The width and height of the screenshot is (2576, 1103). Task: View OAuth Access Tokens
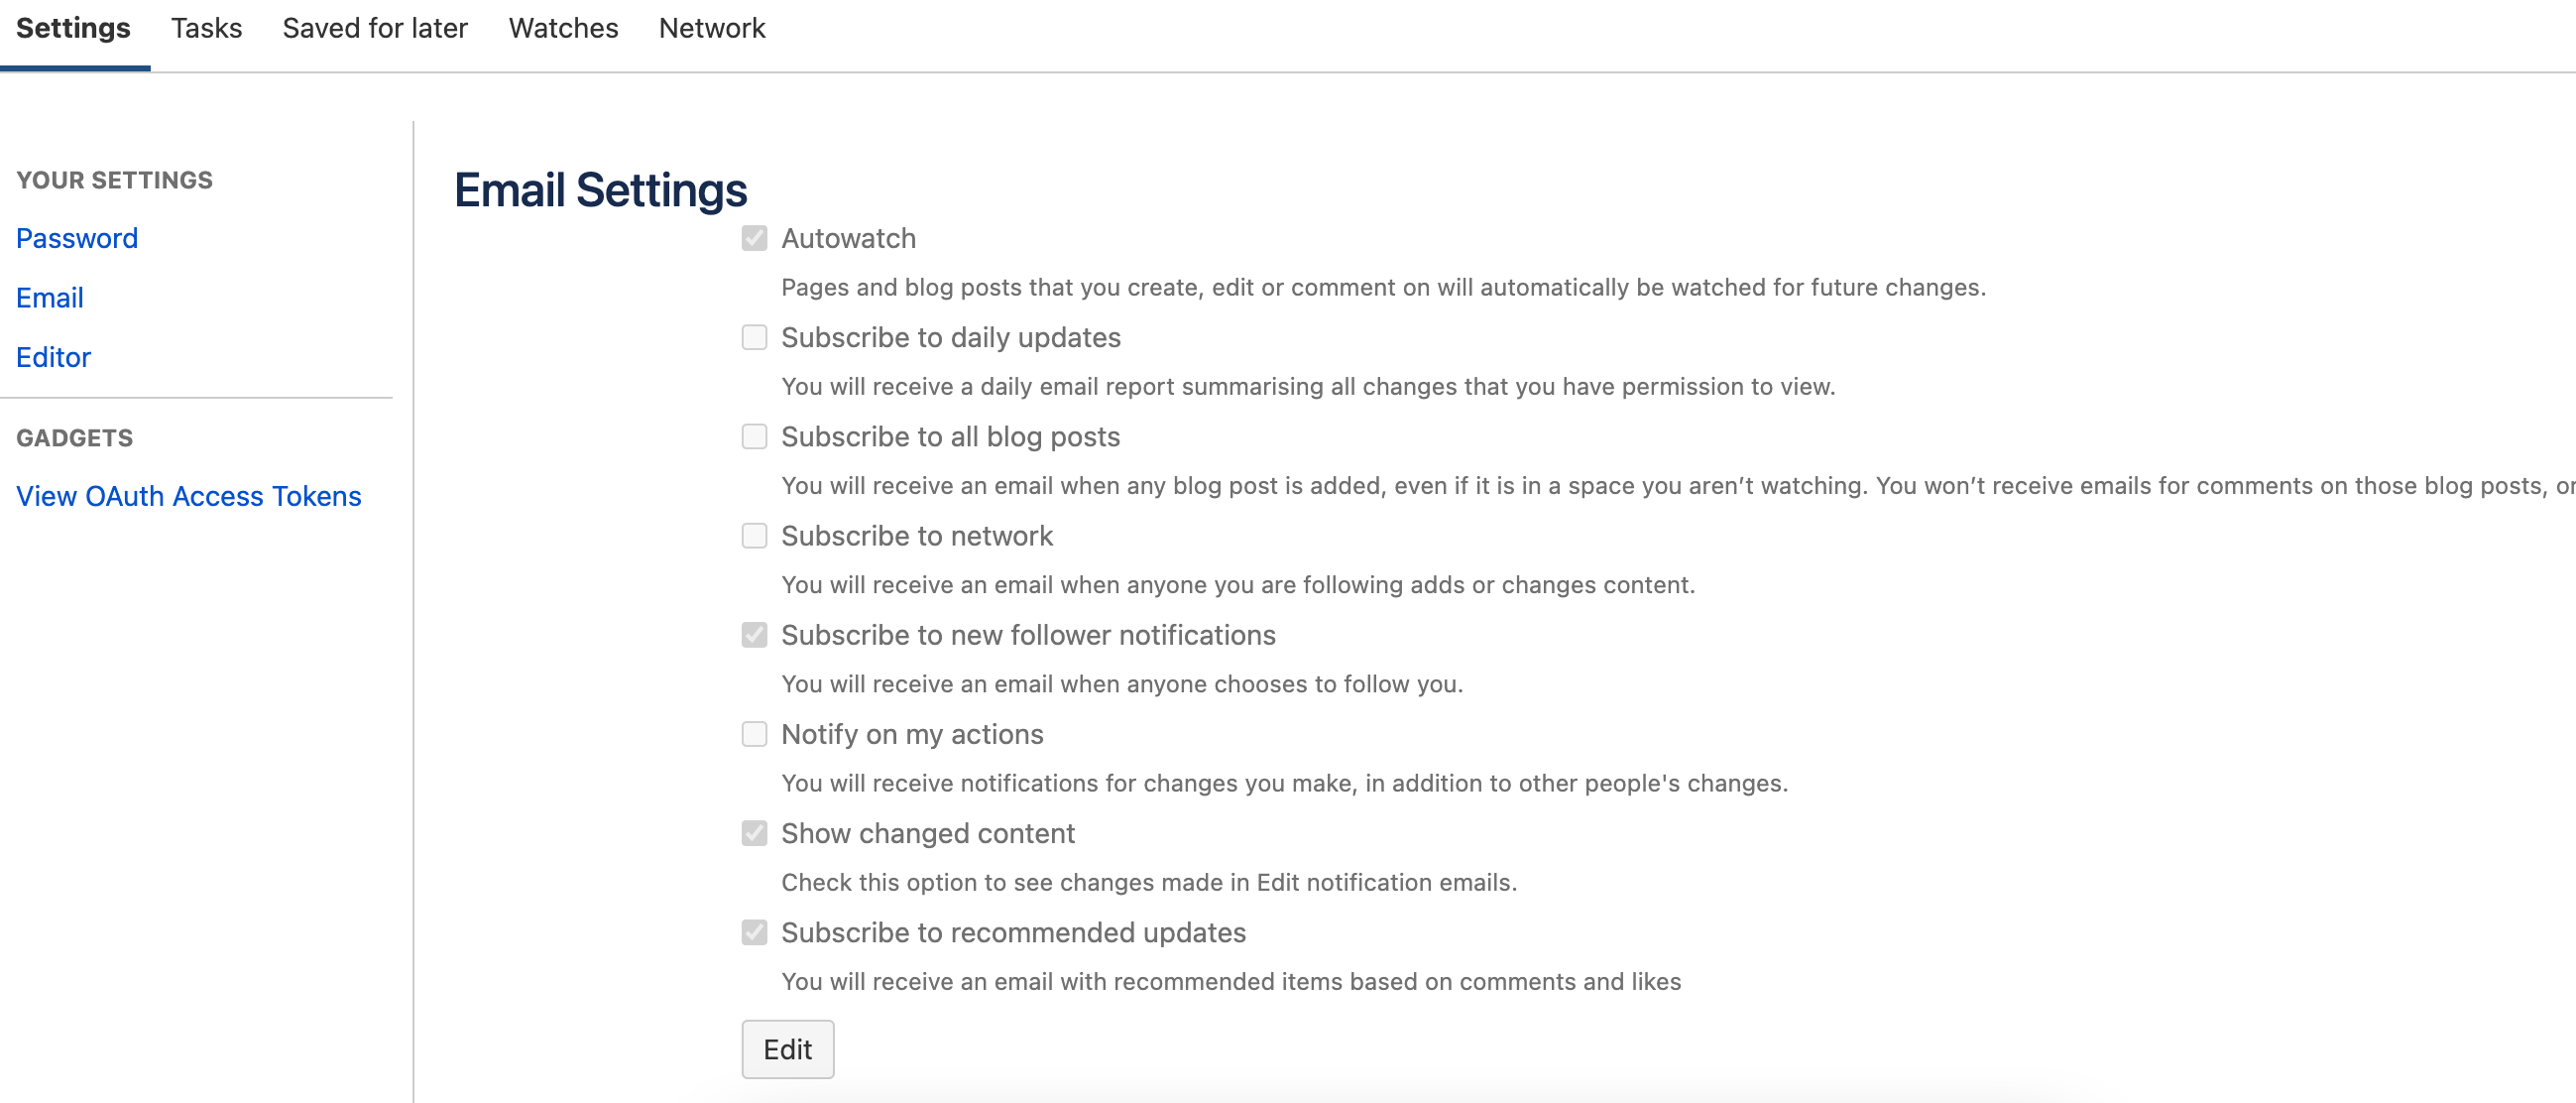(189, 495)
